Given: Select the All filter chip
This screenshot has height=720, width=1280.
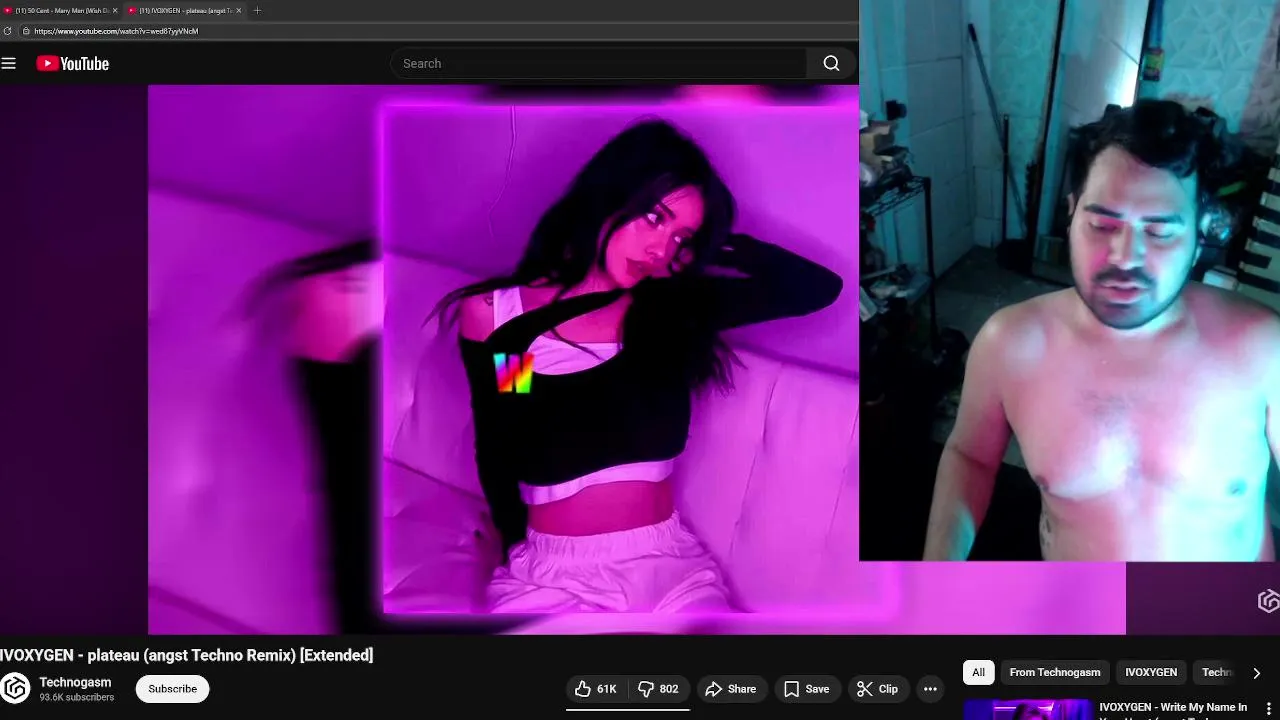Looking at the screenshot, I should click(x=978, y=672).
